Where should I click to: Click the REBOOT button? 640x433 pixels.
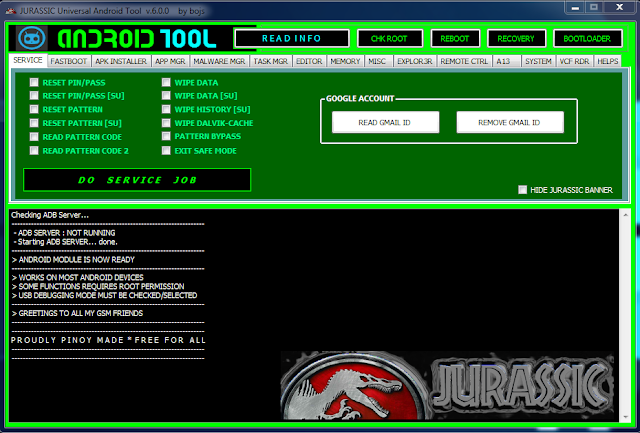click(455, 38)
